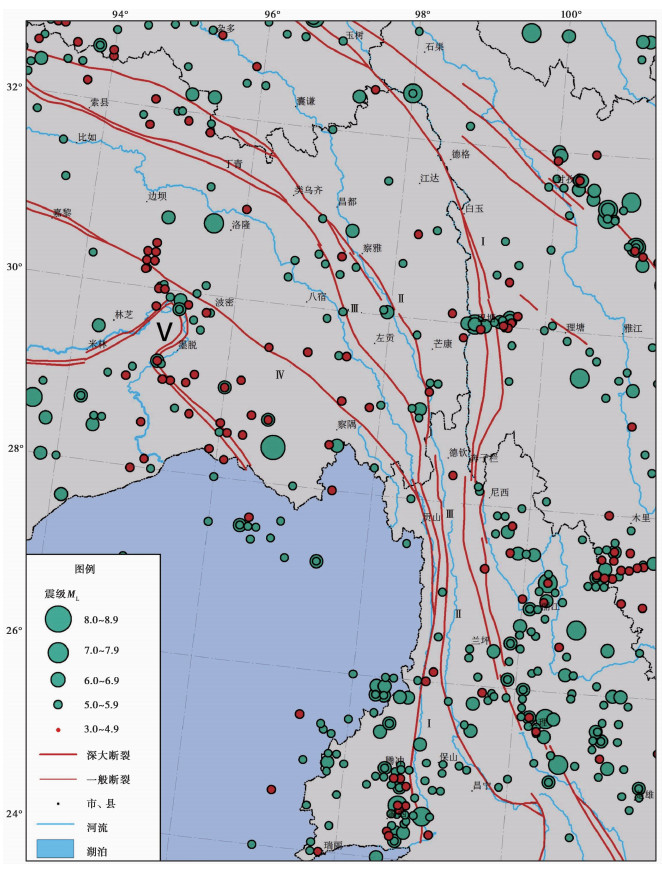Click the blue river line sample beside 河流

pyautogui.click(x=55, y=825)
